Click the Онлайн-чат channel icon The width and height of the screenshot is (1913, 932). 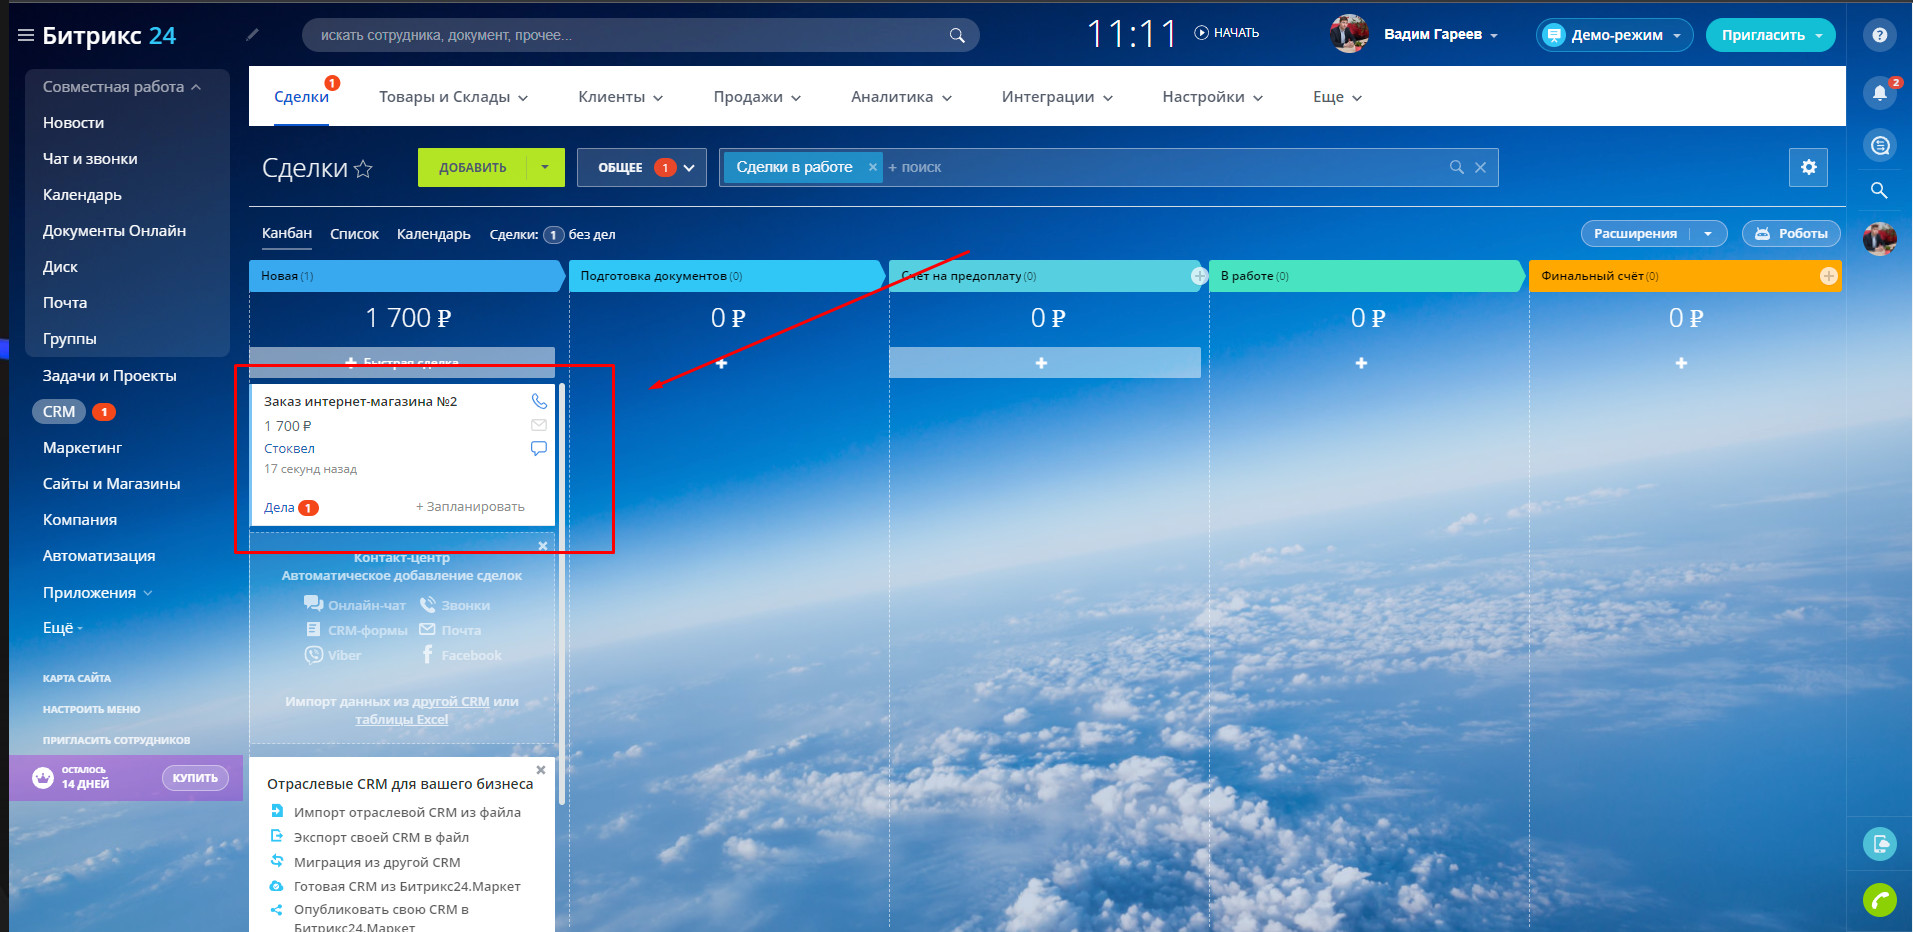coord(314,604)
